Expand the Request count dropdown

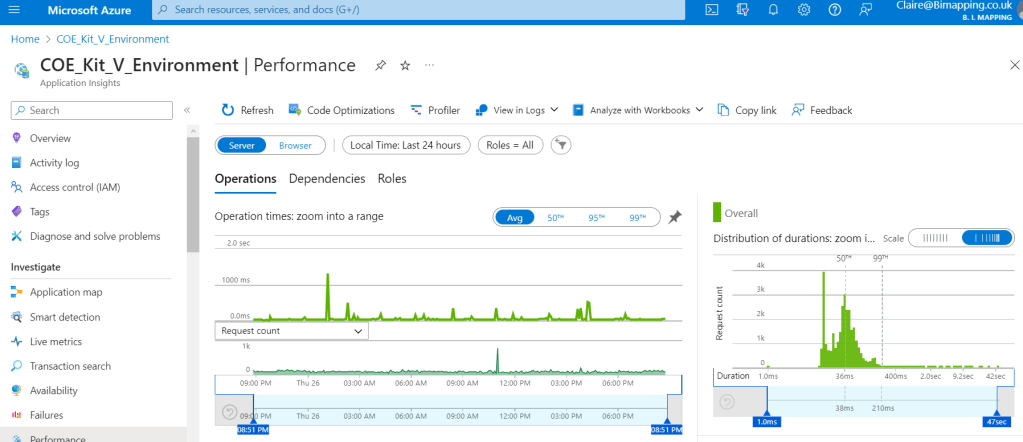[292, 330]
